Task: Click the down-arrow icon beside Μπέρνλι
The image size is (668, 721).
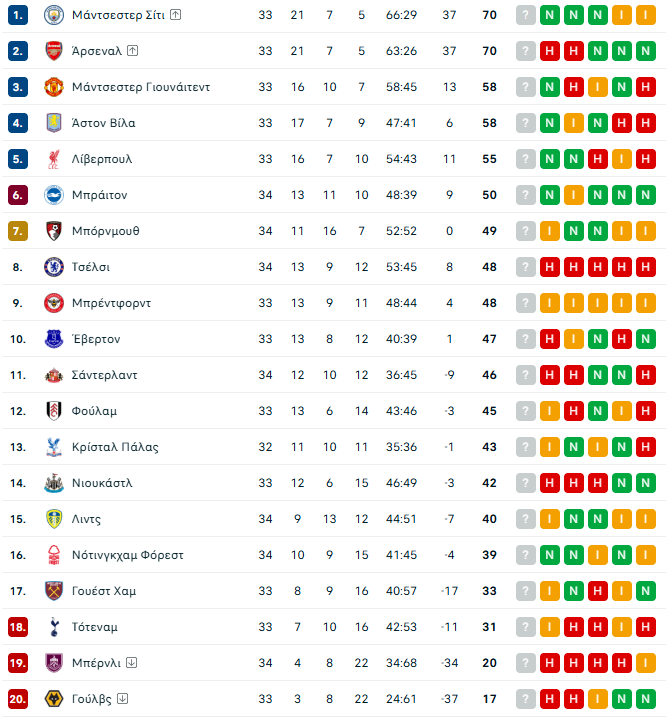Action: coord(132,663)
